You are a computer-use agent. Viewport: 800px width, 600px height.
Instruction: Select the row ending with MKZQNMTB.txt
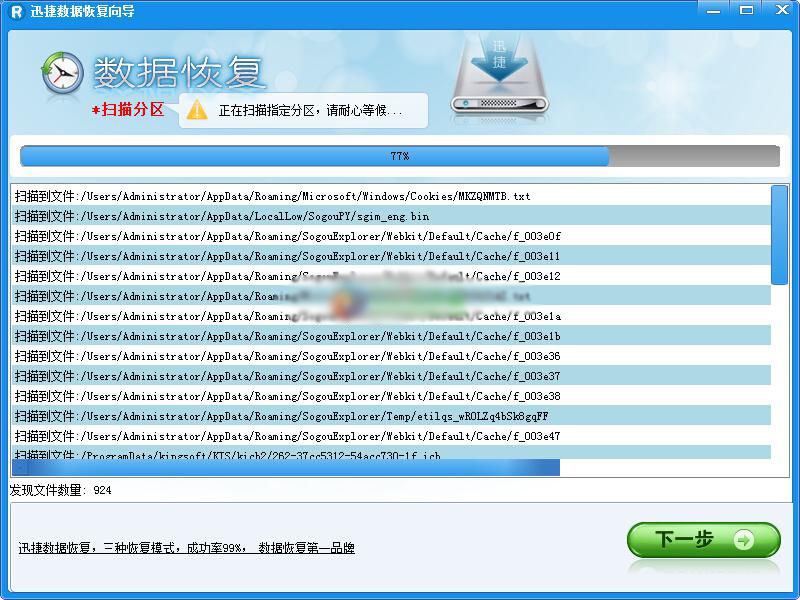point(391,196)
